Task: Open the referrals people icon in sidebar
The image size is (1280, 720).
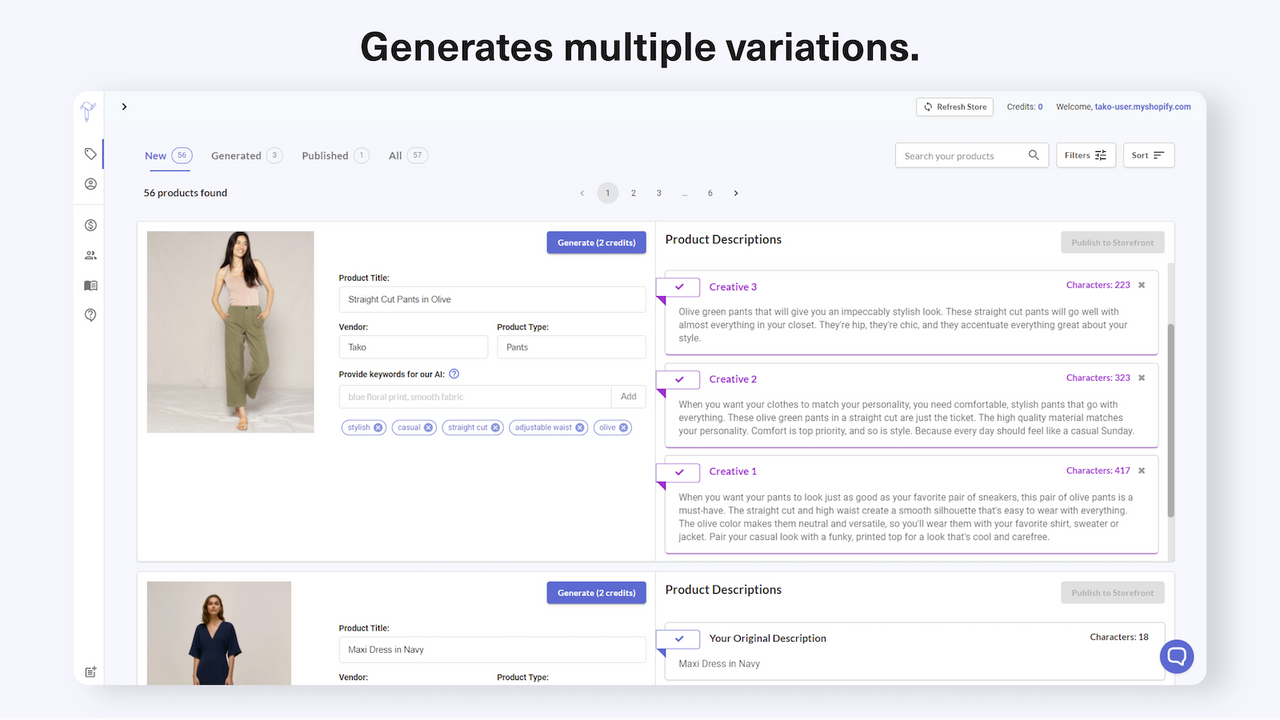Action: pyautogui.click(x=89, y=255)
